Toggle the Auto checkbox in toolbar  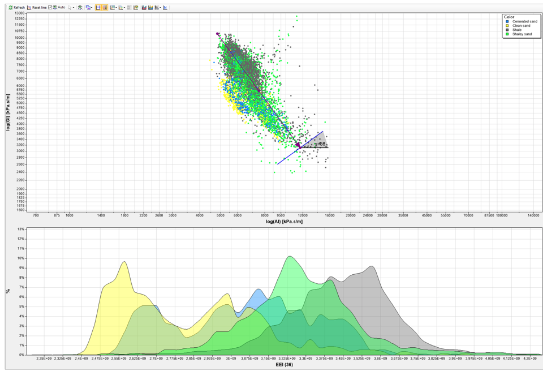click(x=50, y=7)
